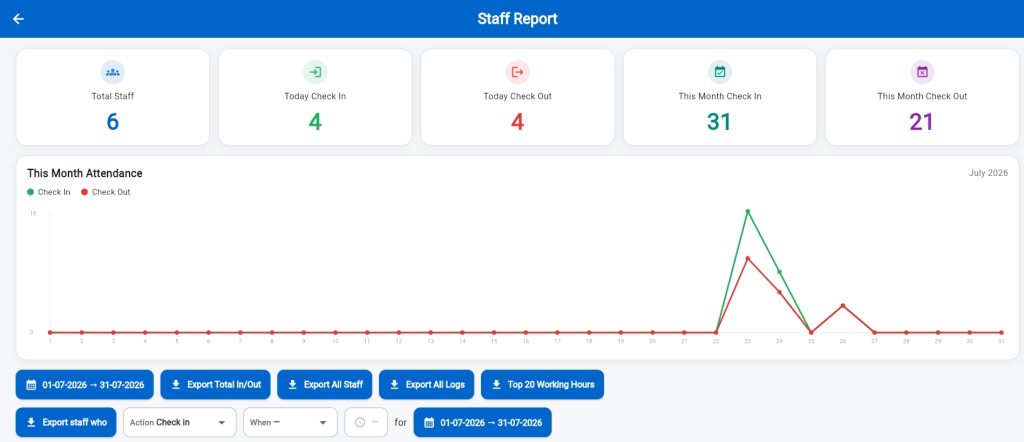The width and height of the screenshot is (1024, 442).
Task: Click download icon on Export All Logs
Action: pyautogui.click(x=394, y=385)
